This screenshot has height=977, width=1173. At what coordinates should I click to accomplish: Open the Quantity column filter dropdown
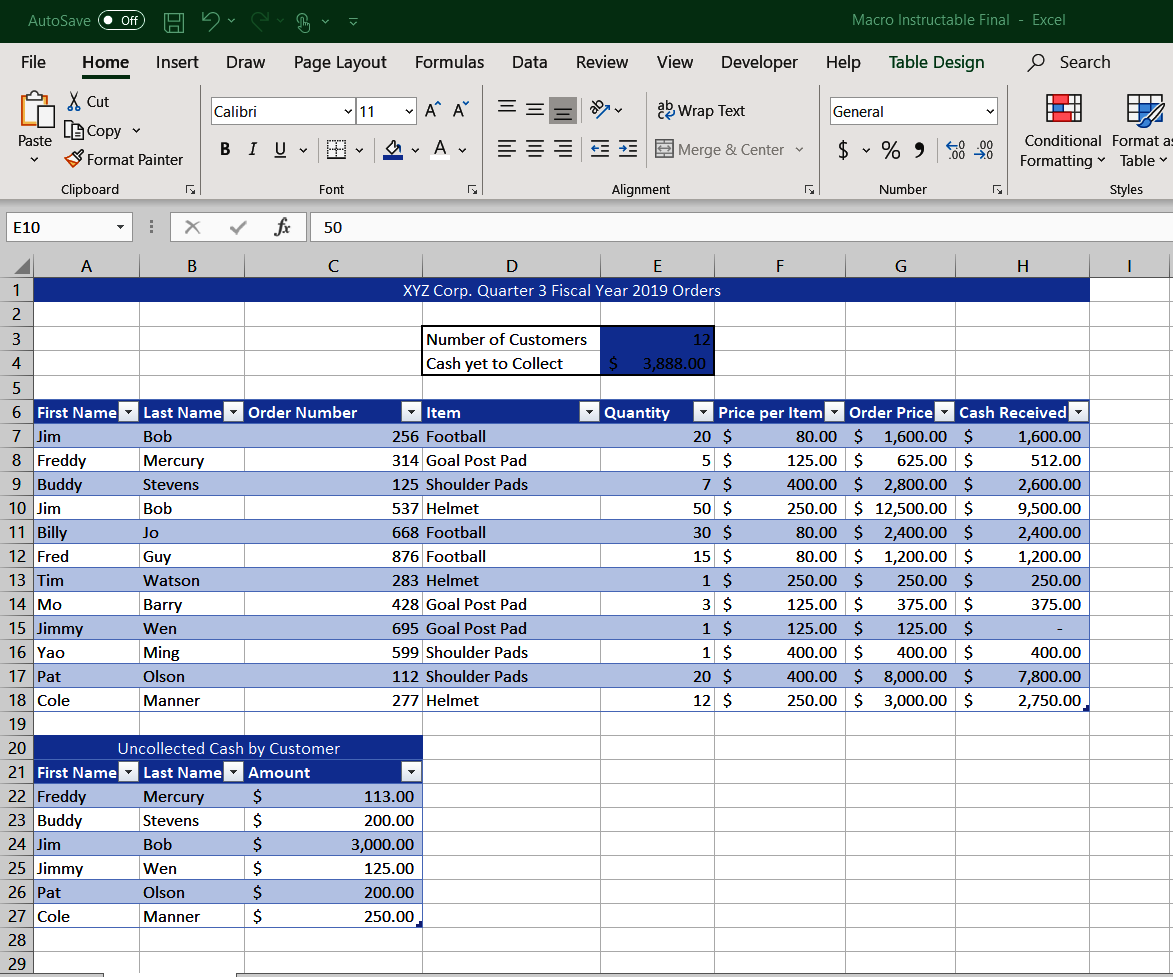[x=702, y=412]
